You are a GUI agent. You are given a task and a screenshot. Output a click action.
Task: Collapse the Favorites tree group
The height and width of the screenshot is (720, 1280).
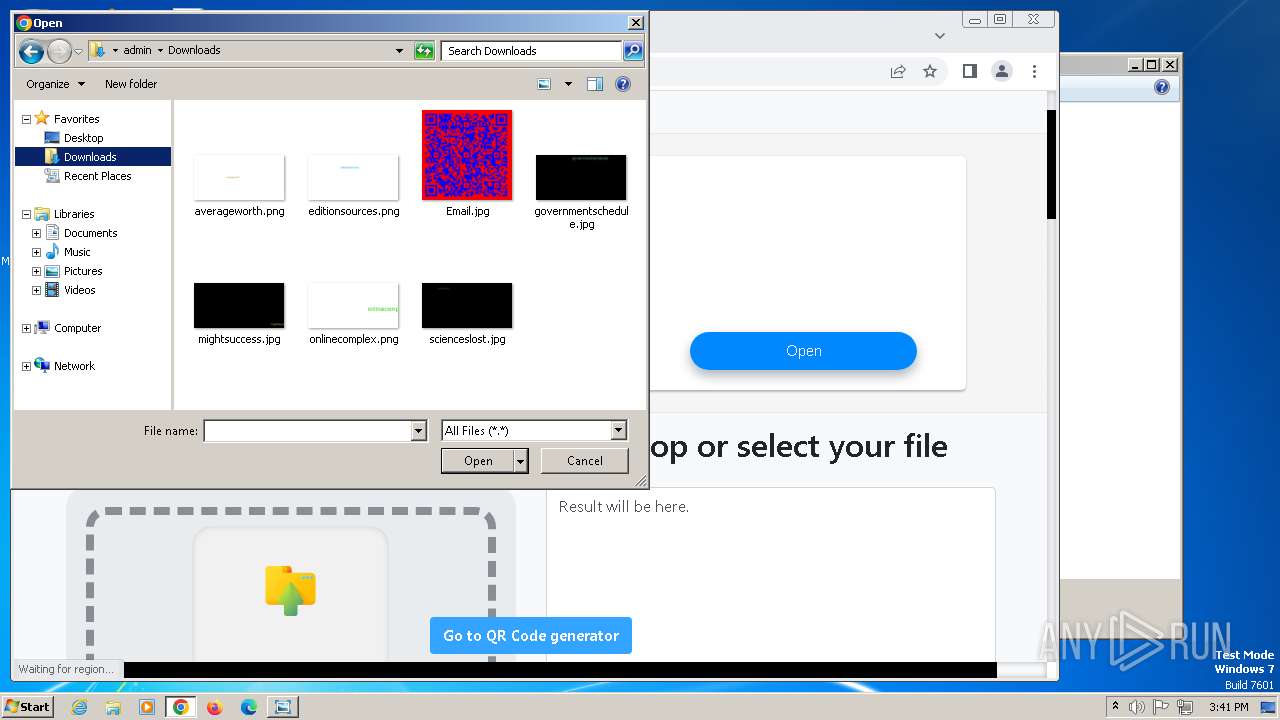[26, 119]
